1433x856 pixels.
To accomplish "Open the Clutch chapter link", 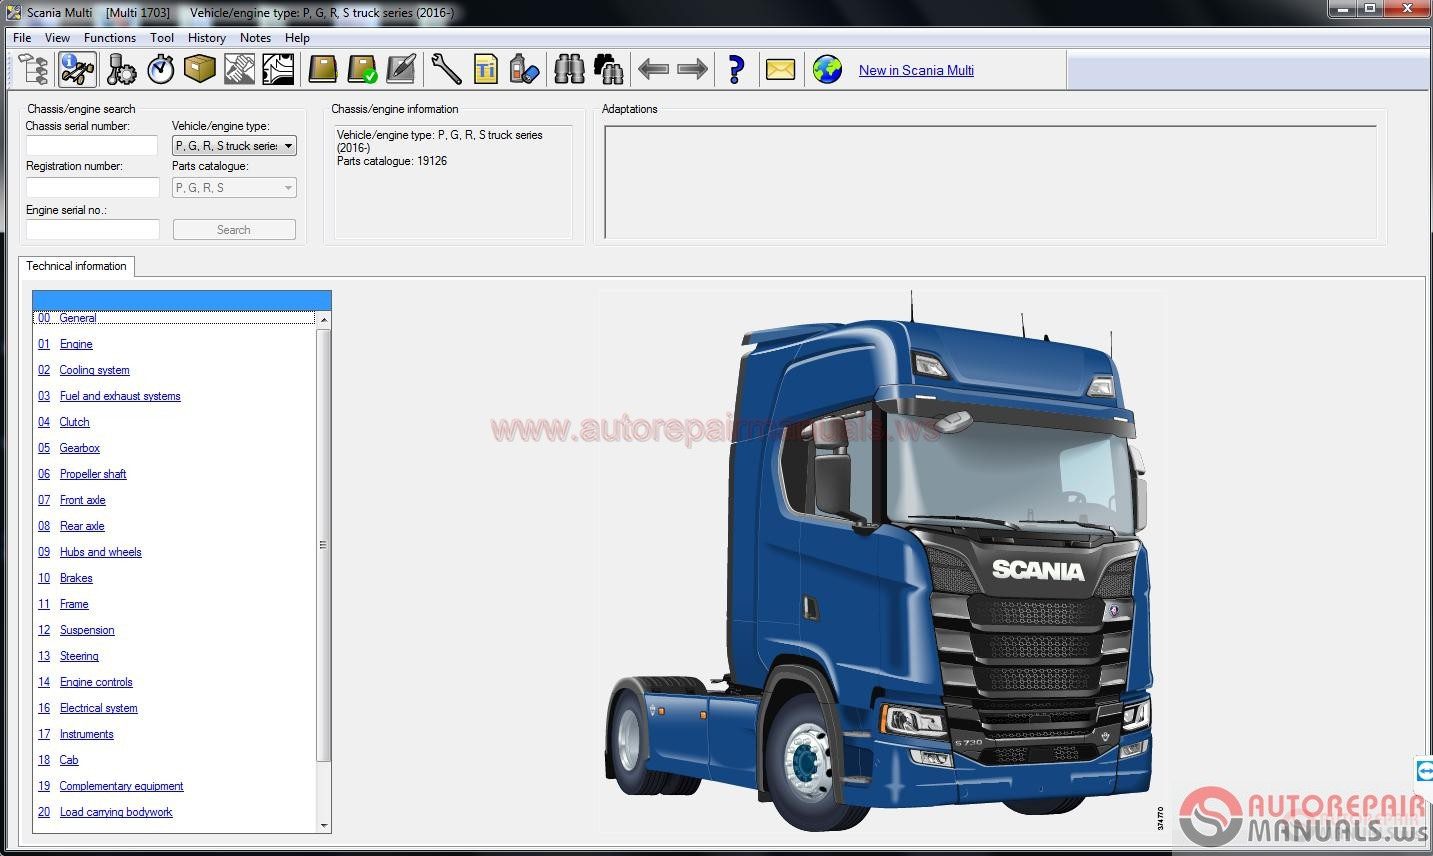I will pos(74,422).
